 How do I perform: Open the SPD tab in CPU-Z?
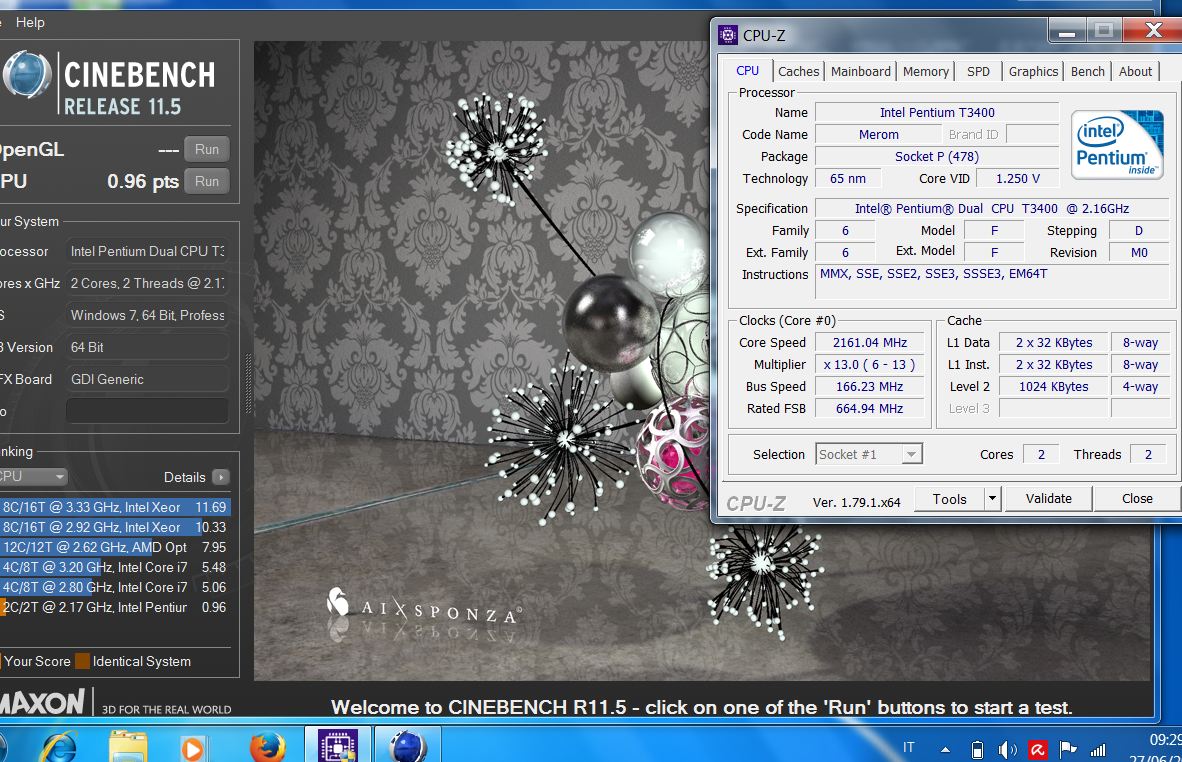[x=978, y=72]
